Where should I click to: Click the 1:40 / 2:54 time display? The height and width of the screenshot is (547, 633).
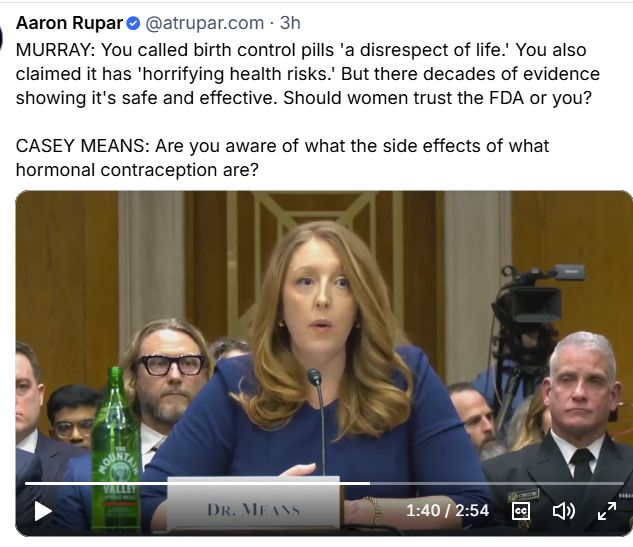447,511
